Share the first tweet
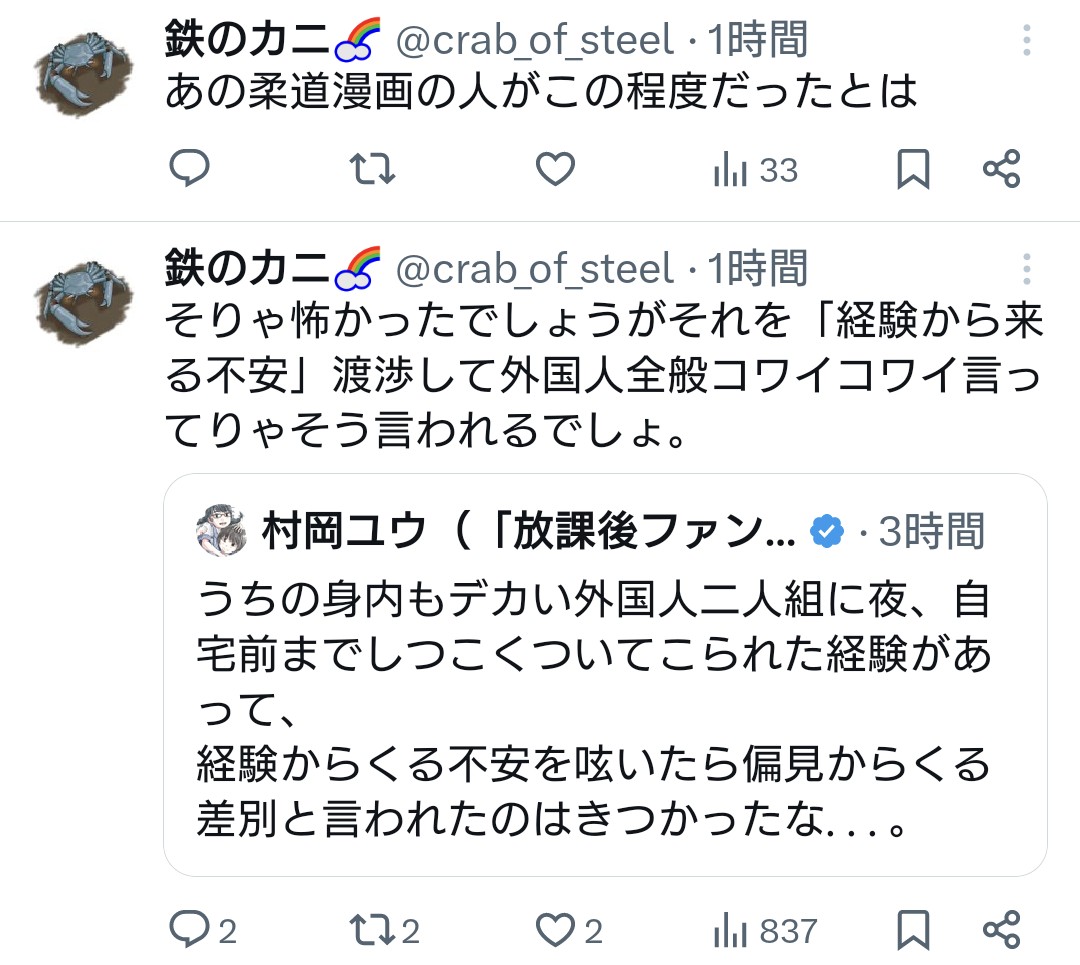Screen dimensions: 1080x965 [x=1001, y=170]
